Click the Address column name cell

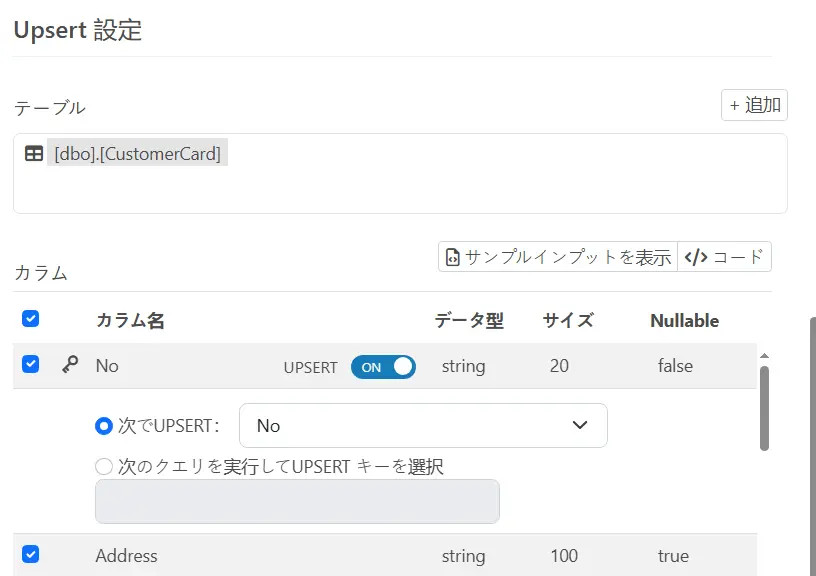coord(126,556)
